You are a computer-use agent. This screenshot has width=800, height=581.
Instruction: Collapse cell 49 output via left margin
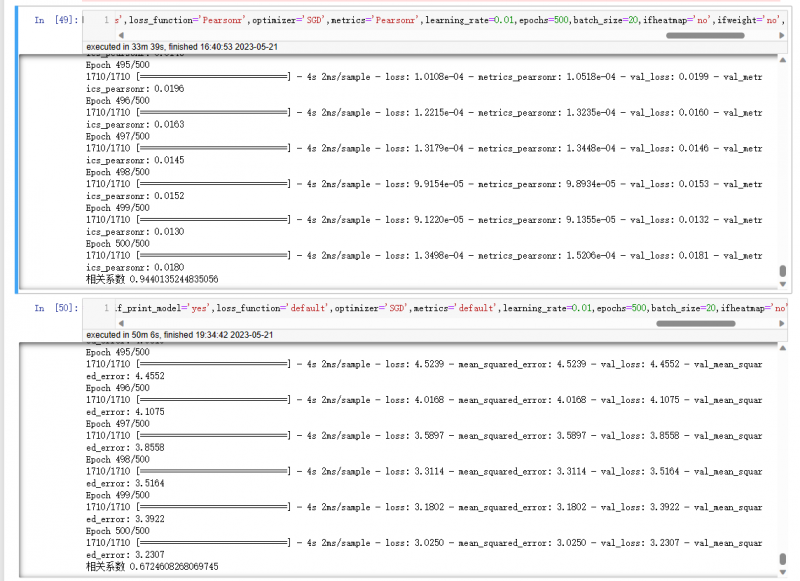(x=45, y=170)
